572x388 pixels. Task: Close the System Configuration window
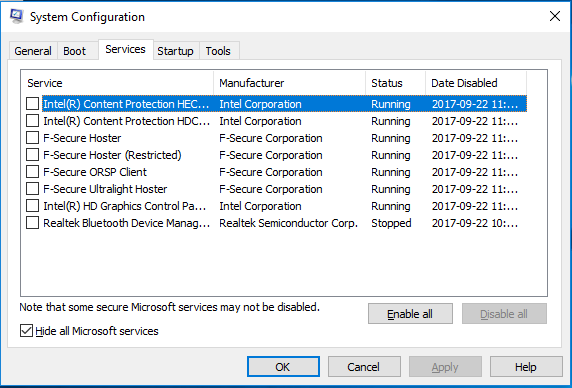555,16
